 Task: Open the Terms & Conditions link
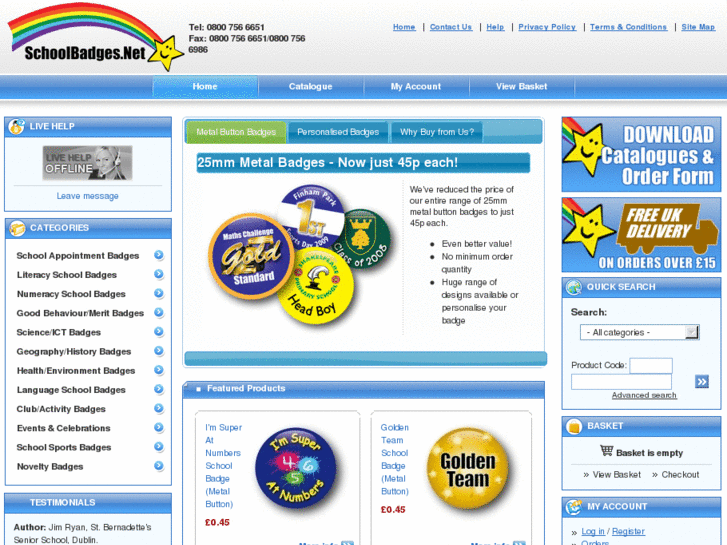click(628, 27)
